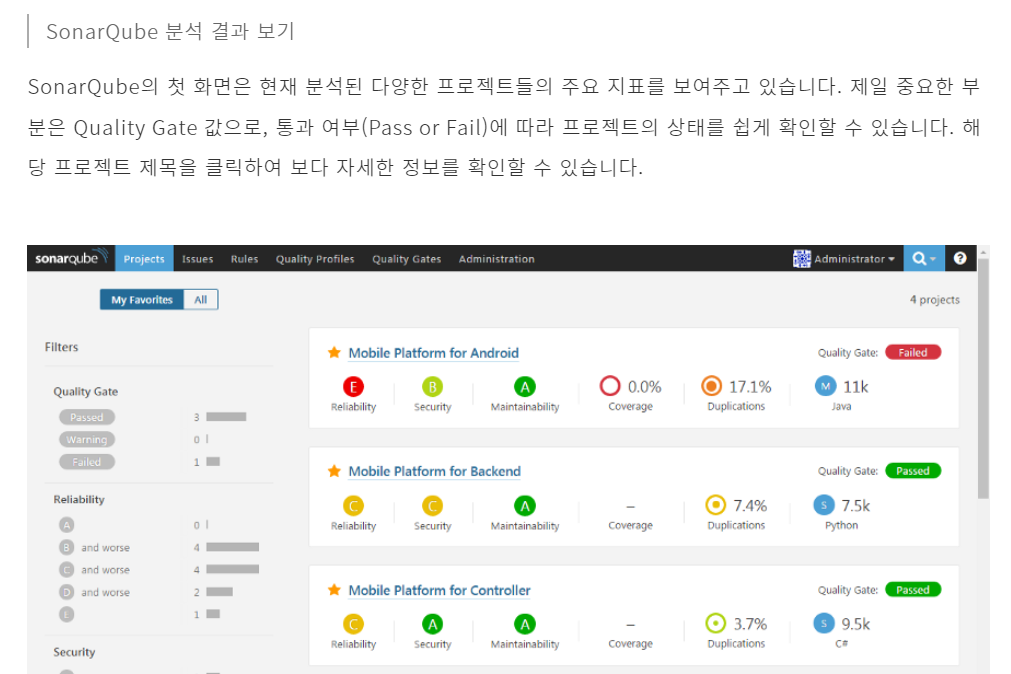The height and width of the screenshot is (674, 1011).
Task: Open Mobile Platform for Controller project
Action: click(439, 590)
